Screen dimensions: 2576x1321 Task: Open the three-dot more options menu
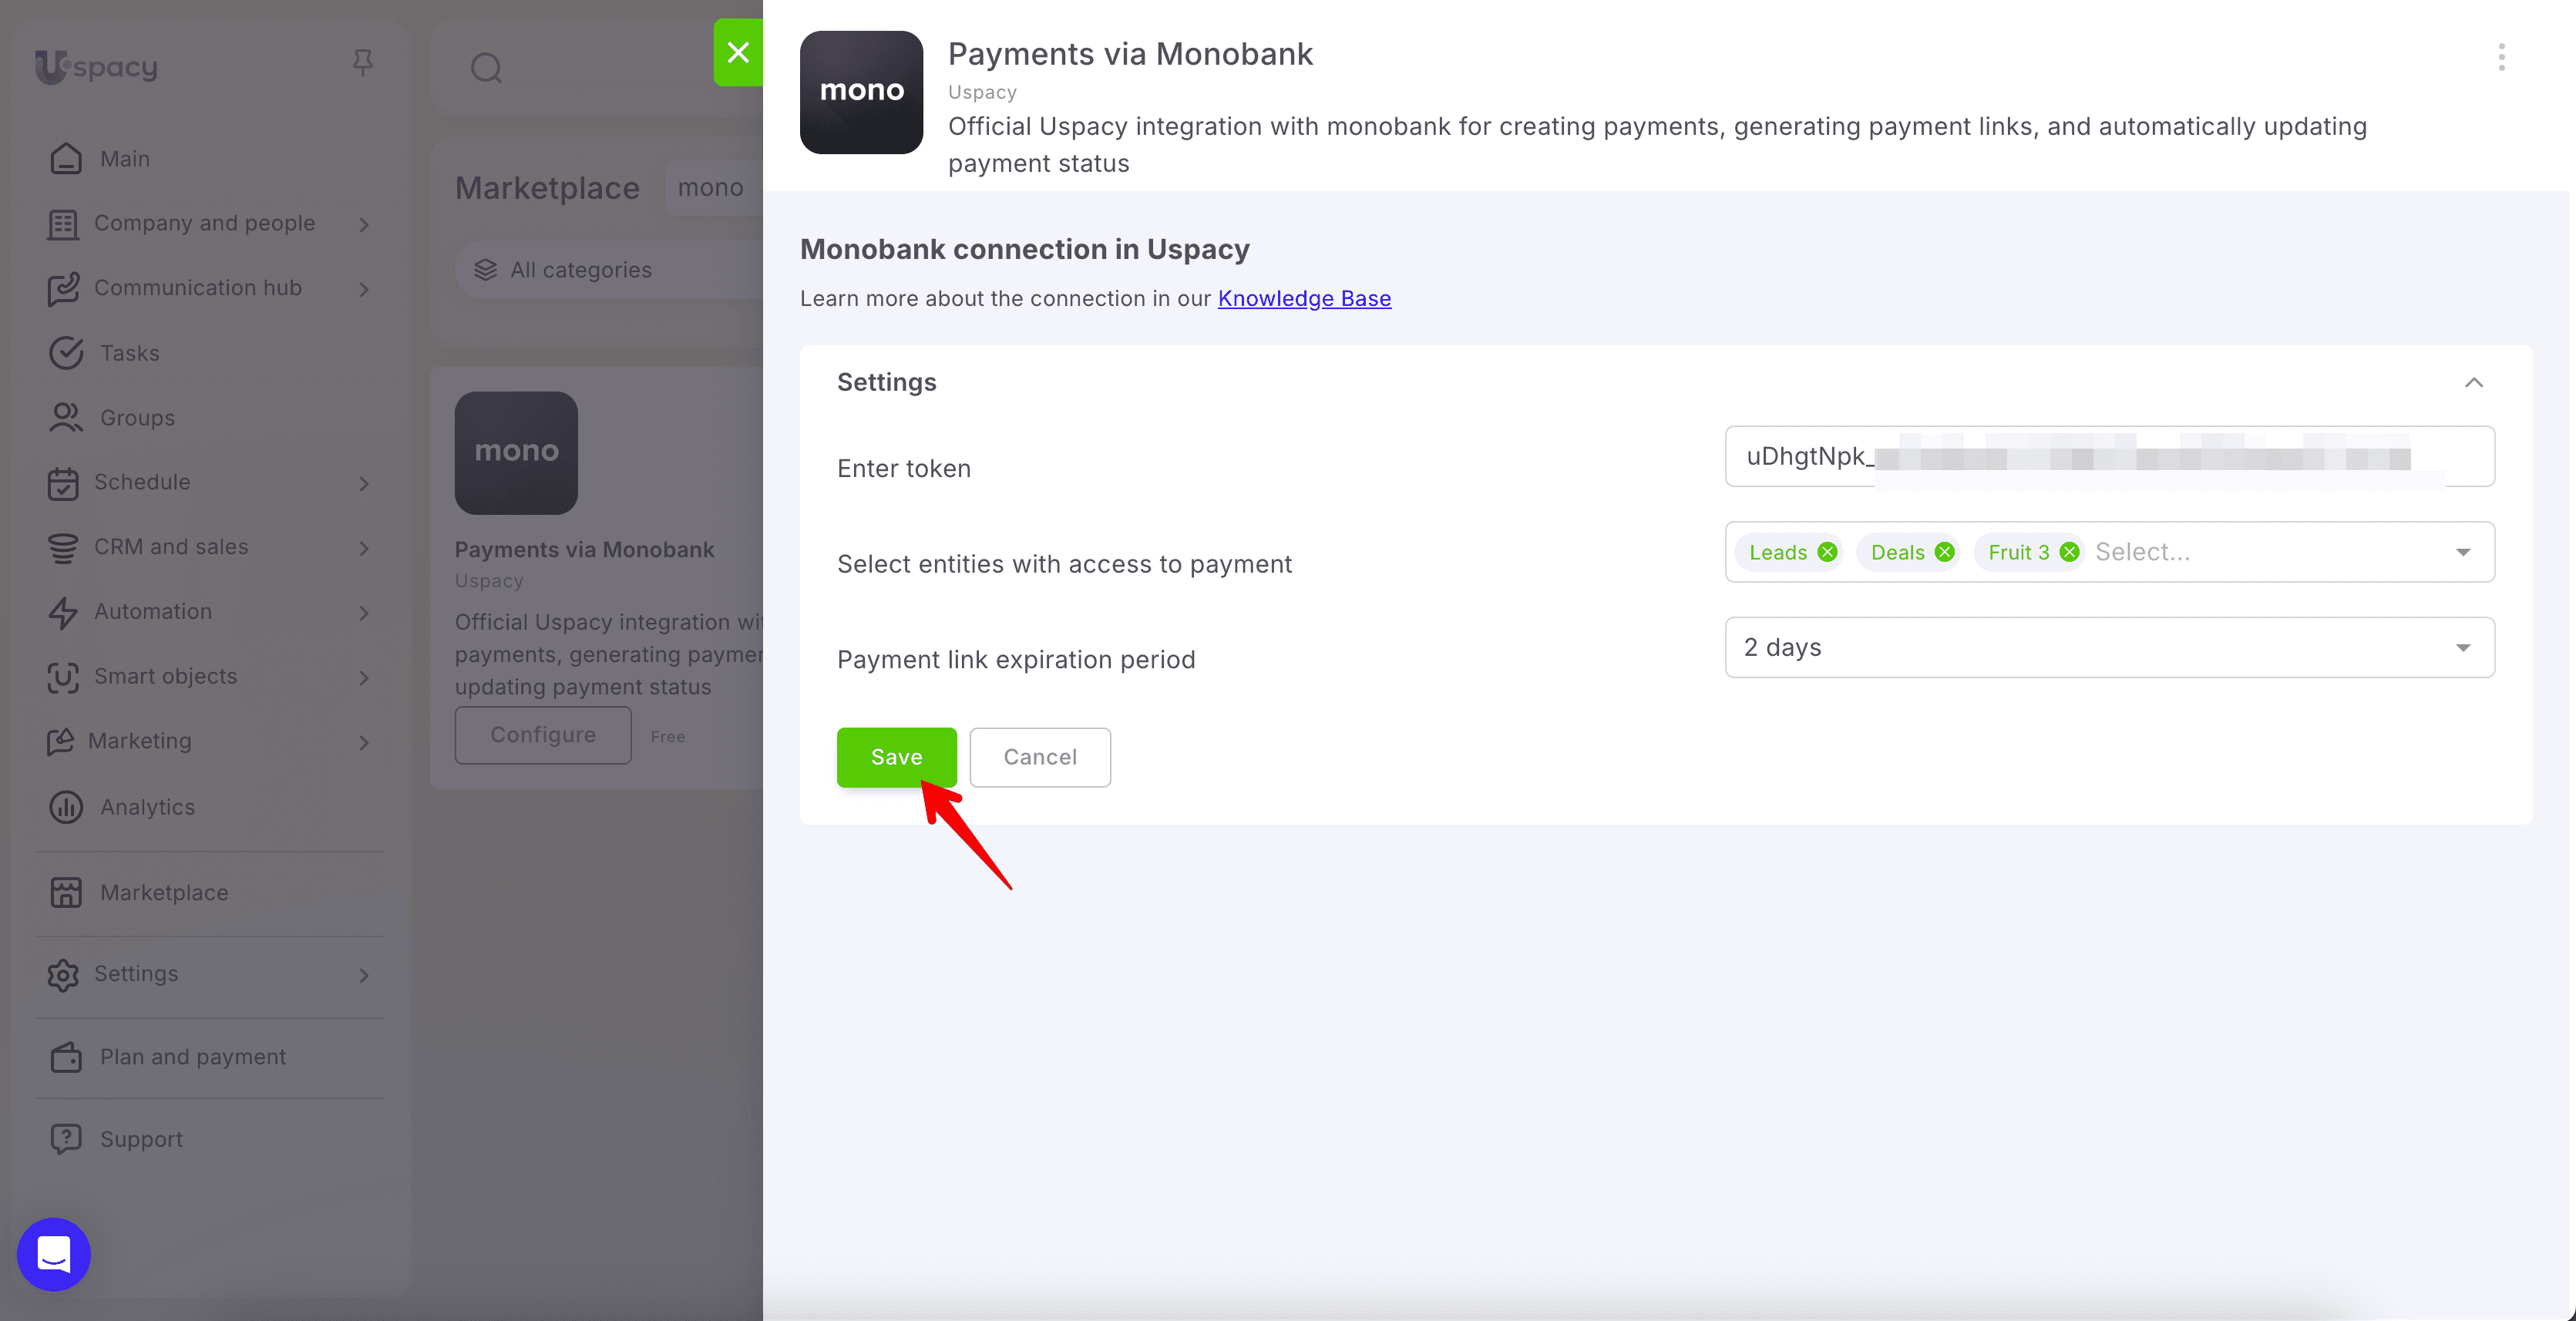pos(2501,57)
